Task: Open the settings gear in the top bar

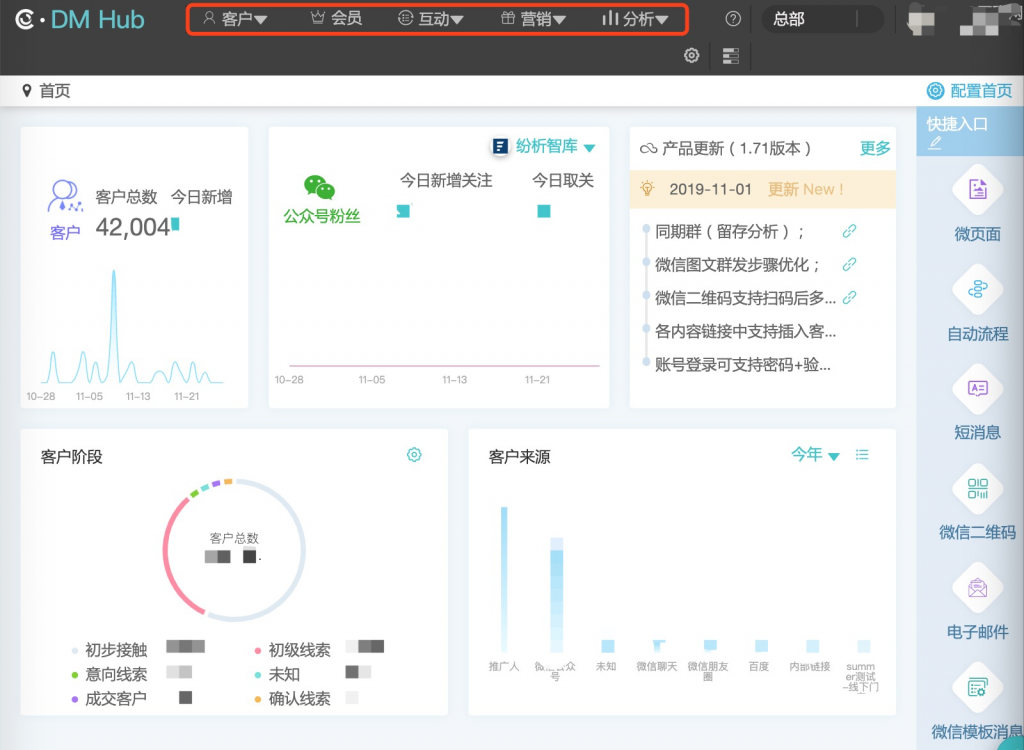Action: [691, 56]
